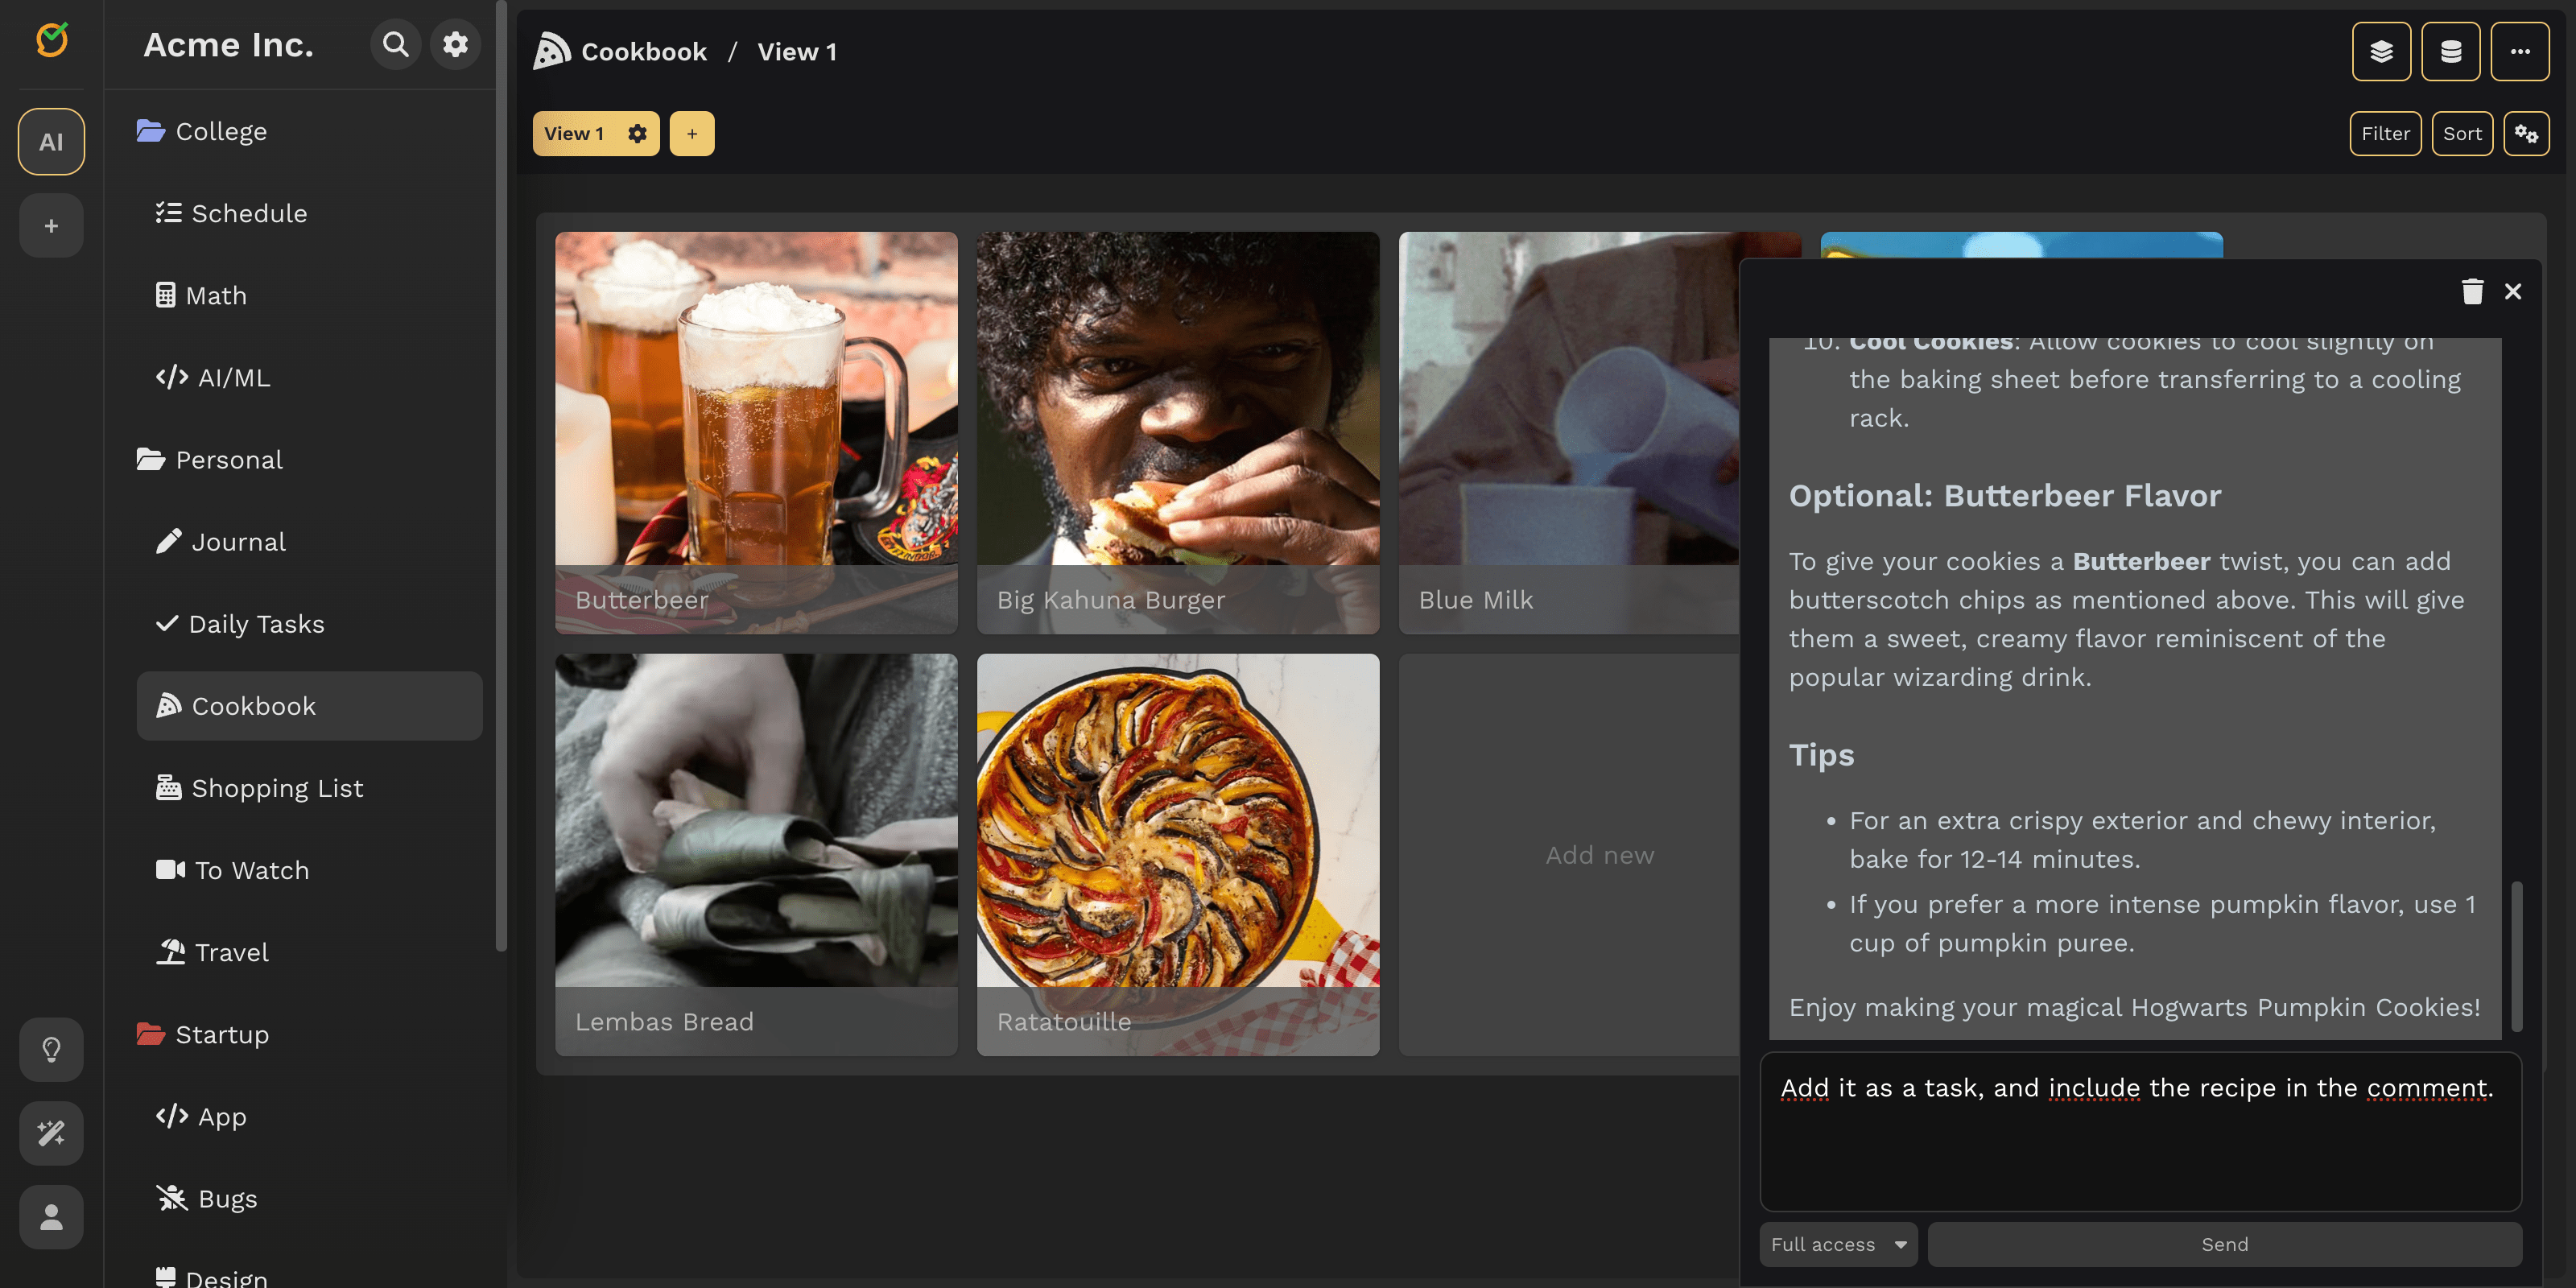Open the layers stack icon

coord(2381,51)
